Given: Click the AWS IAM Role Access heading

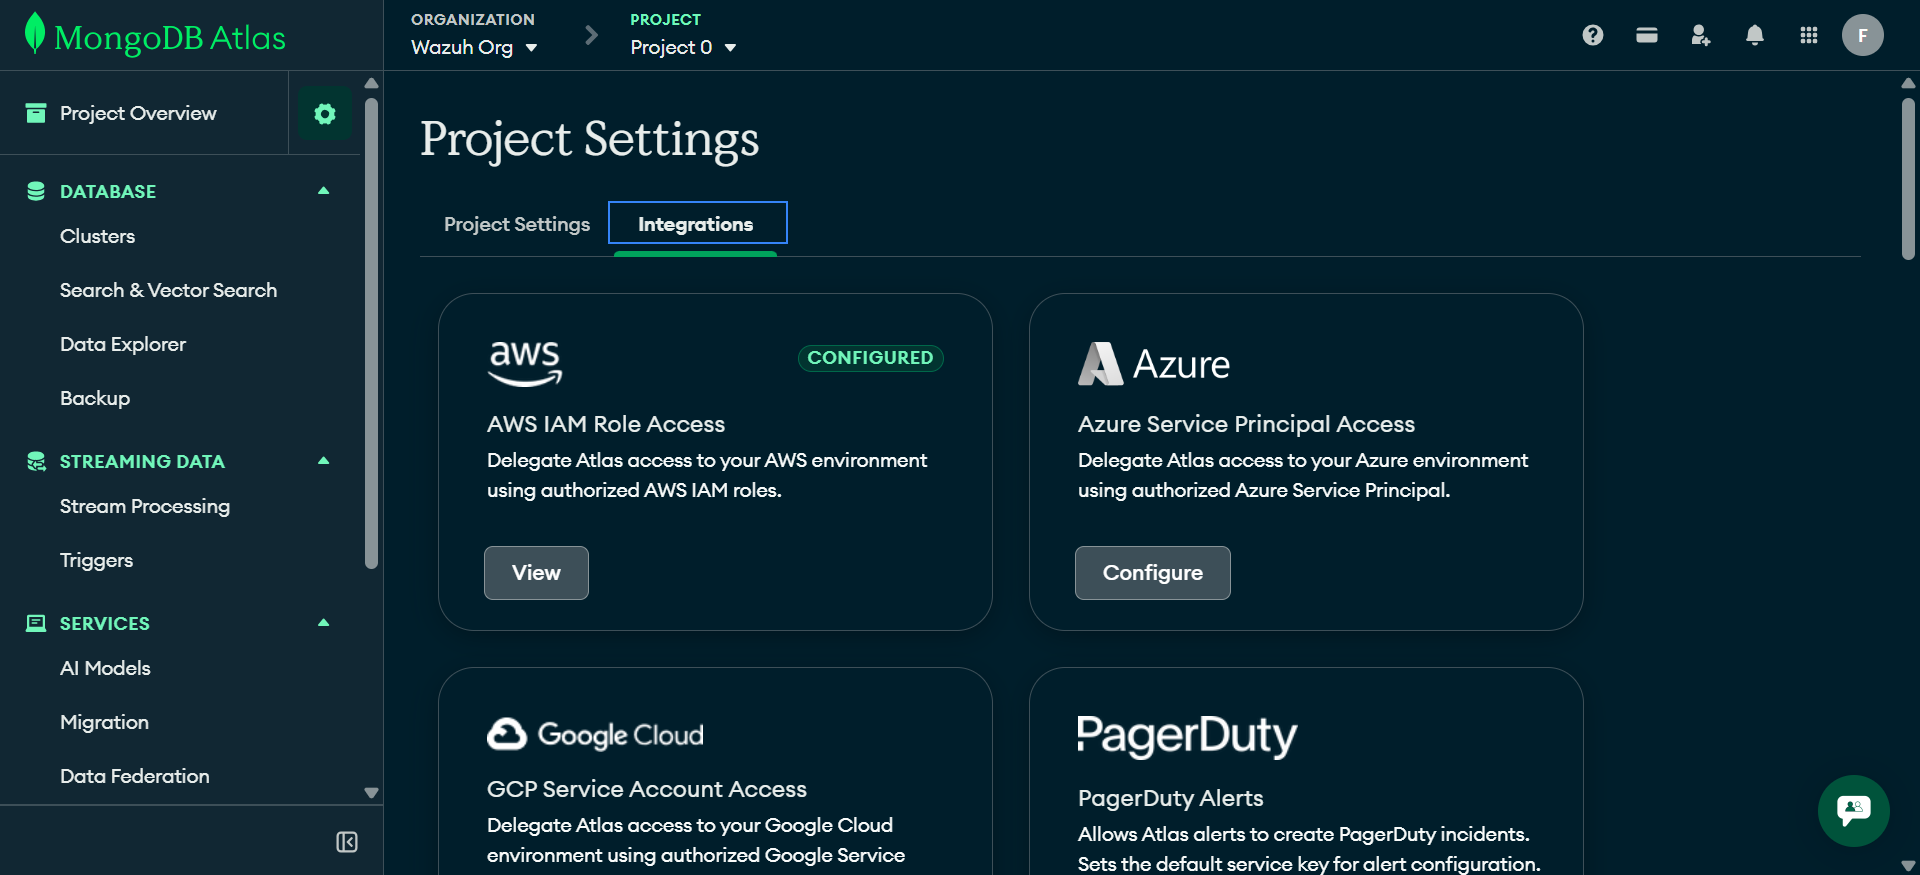Looking at the screenshot, I should click(x=606, y=424).
